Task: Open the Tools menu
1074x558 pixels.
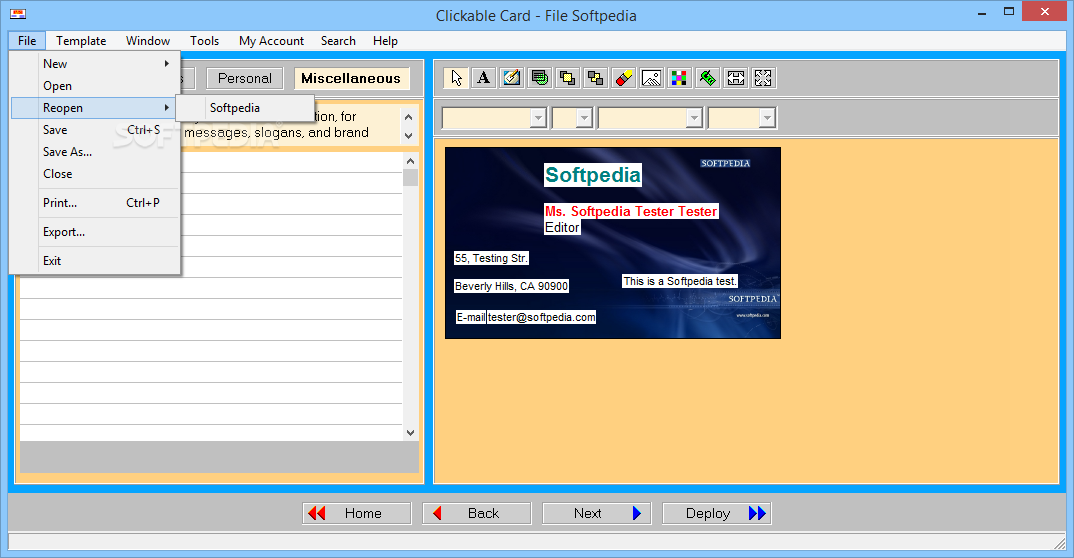Action: (x=205, y=41)
